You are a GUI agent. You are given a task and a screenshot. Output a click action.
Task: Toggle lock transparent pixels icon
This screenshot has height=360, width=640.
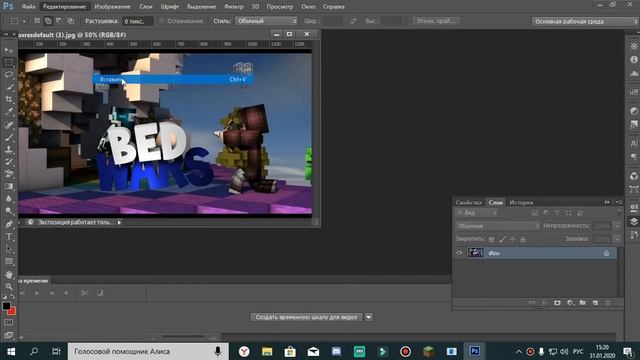tap(491, 239)
